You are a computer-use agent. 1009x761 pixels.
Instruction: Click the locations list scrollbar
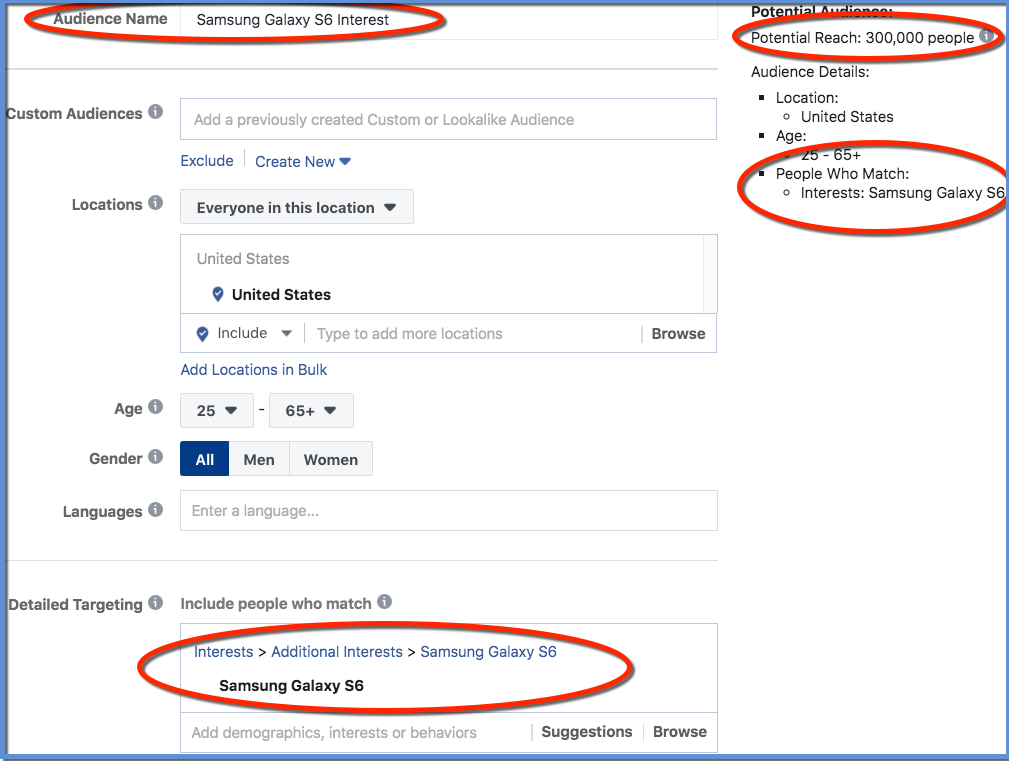(x=710, y=274)
